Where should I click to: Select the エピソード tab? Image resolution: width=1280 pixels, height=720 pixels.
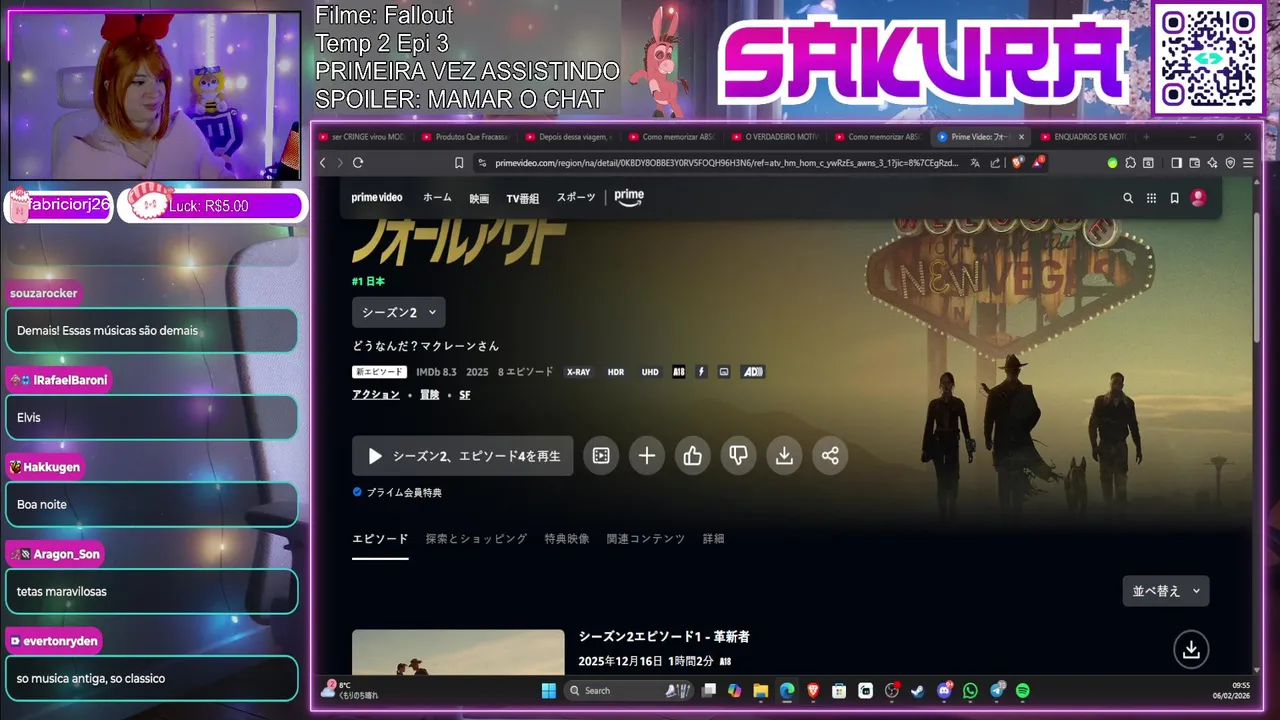[x=380, y=539]
